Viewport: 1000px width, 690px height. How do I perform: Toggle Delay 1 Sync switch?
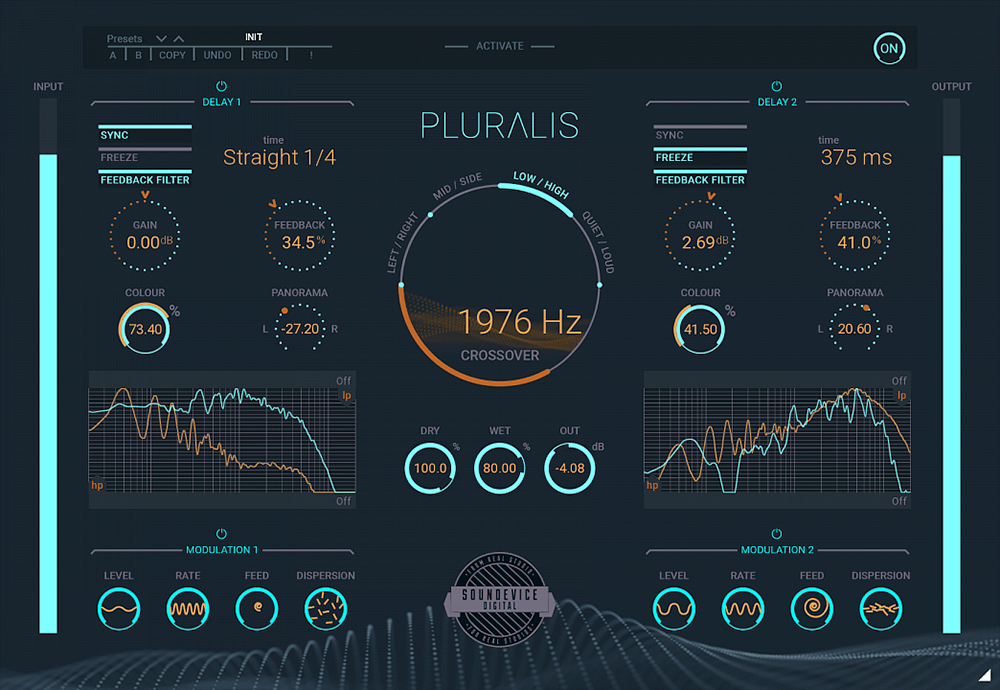coord(145,134)
